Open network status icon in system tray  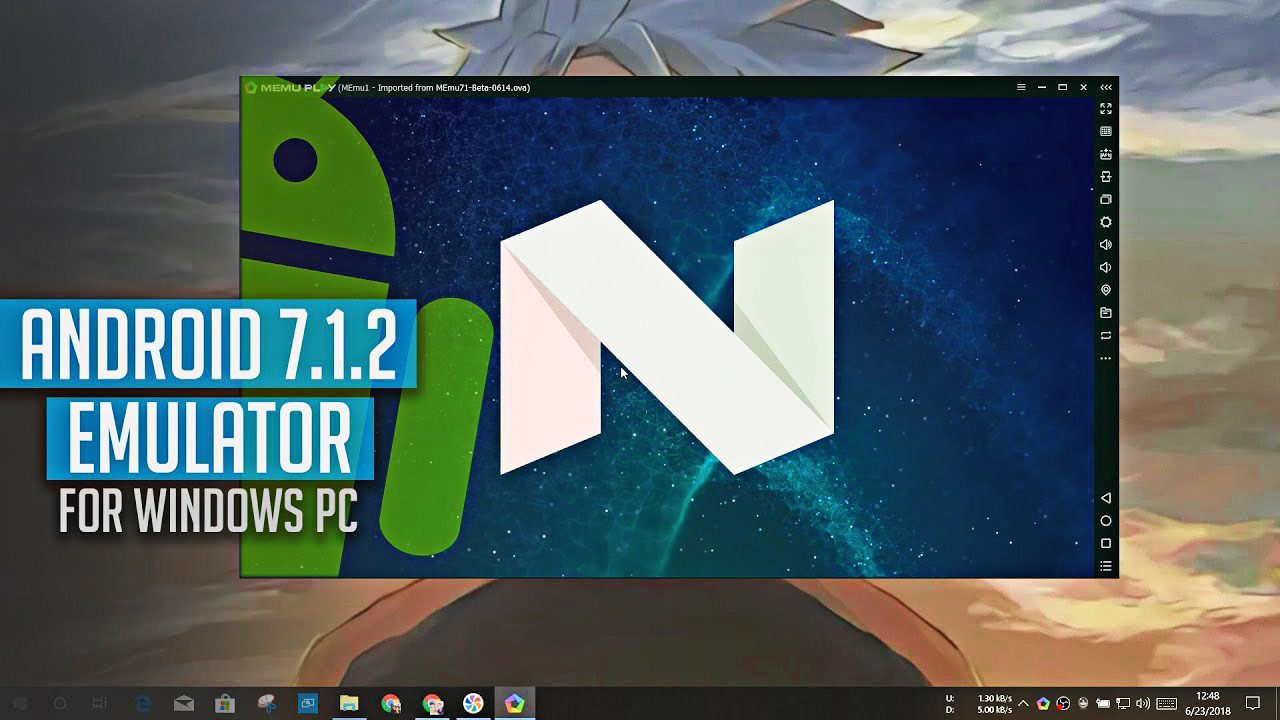[x=1123, y=704]
